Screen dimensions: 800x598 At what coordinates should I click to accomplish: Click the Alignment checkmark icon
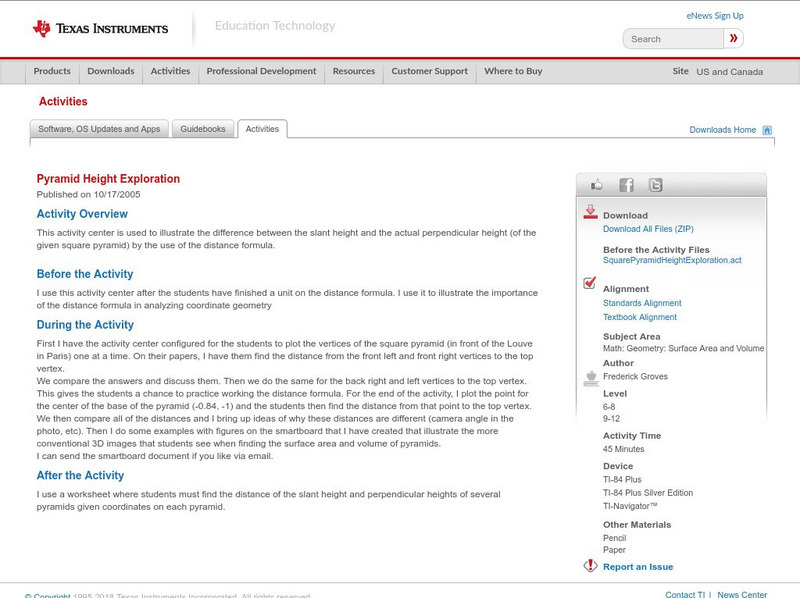[x=589, y=282]
